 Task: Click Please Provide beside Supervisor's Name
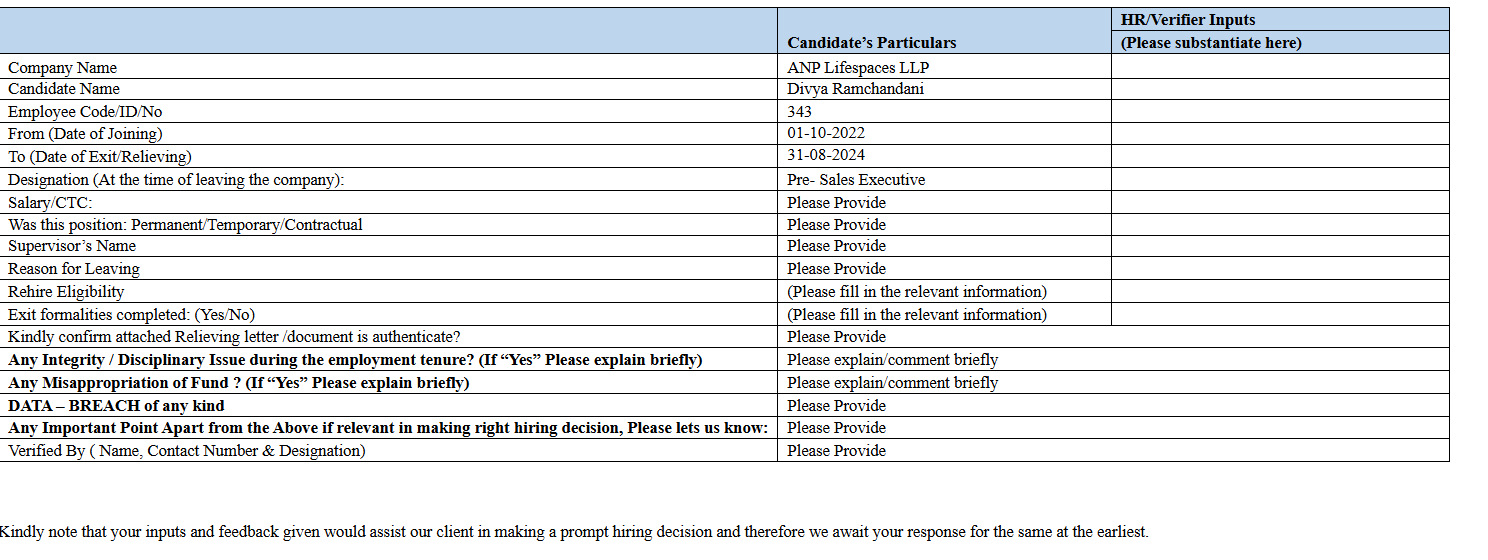tap(836, 246)
